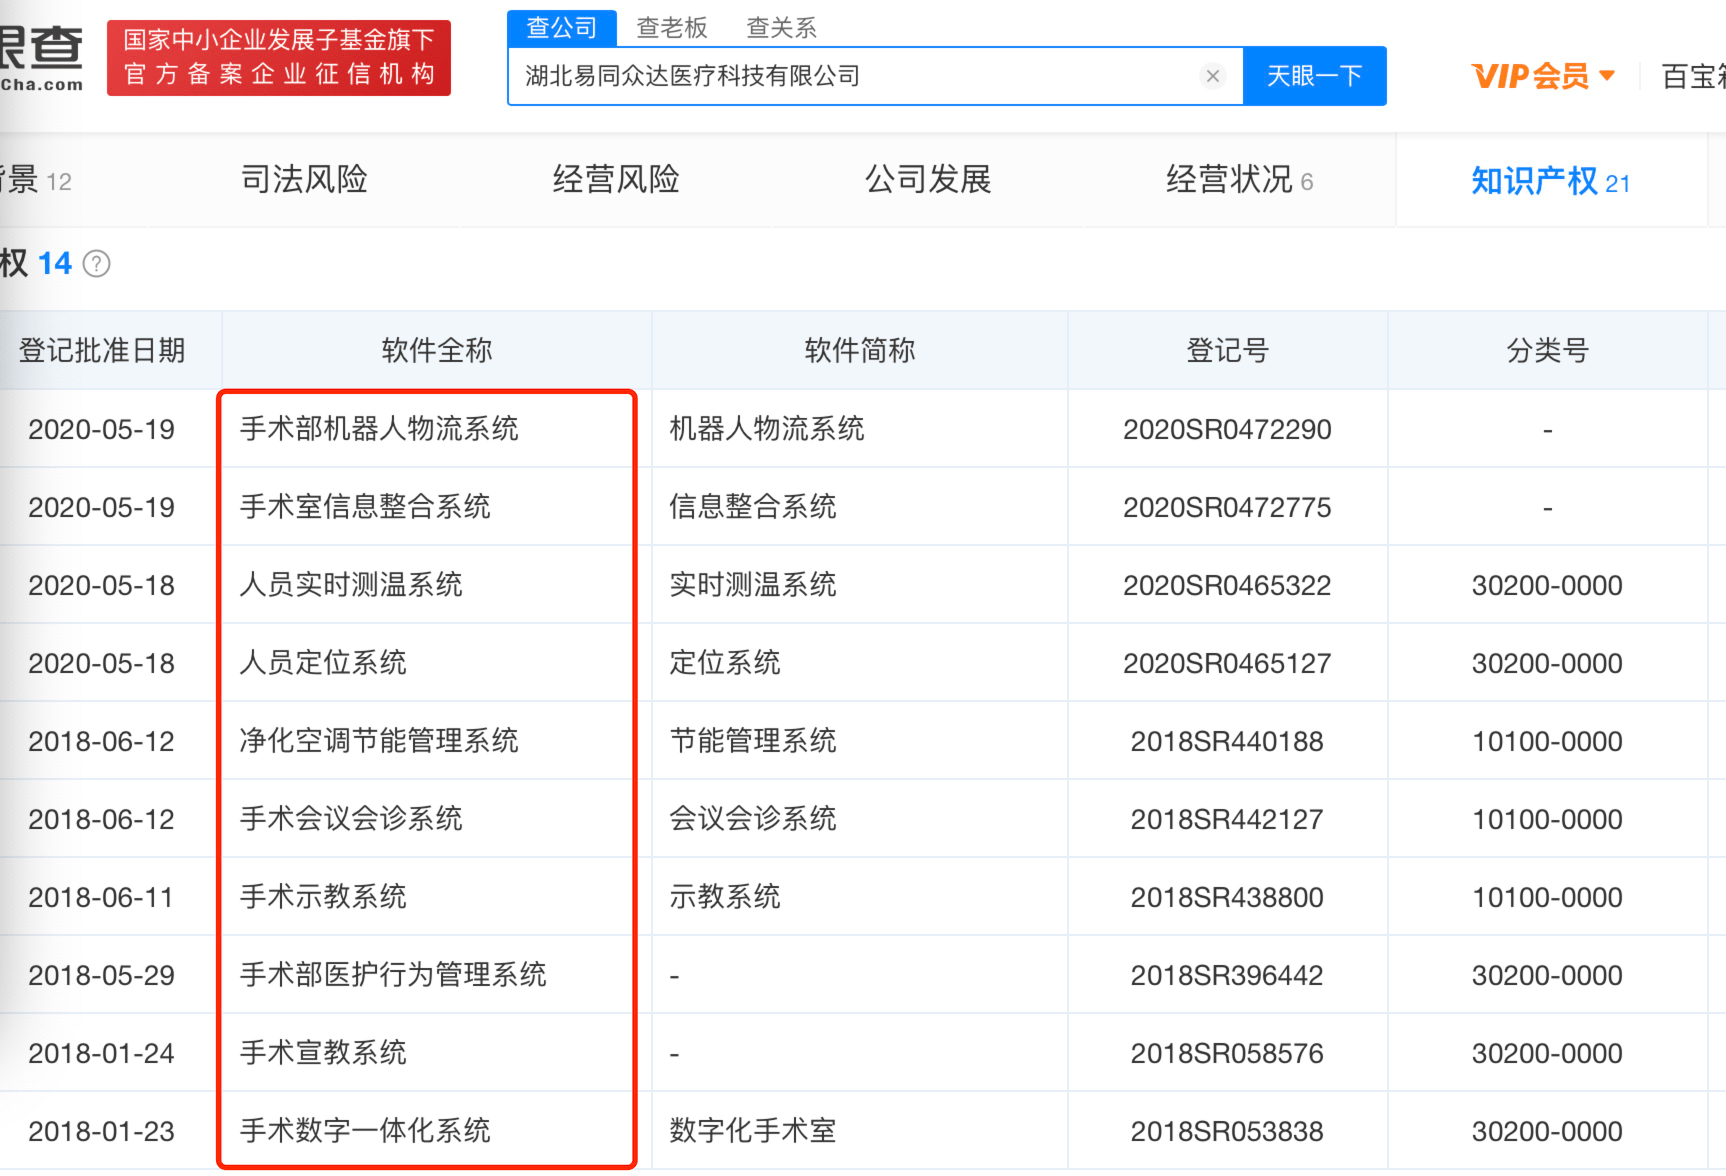Screen dimensions: 1726x1176
Task: Click registration number 2020SR0465127
Action: tap(1227, 664)
